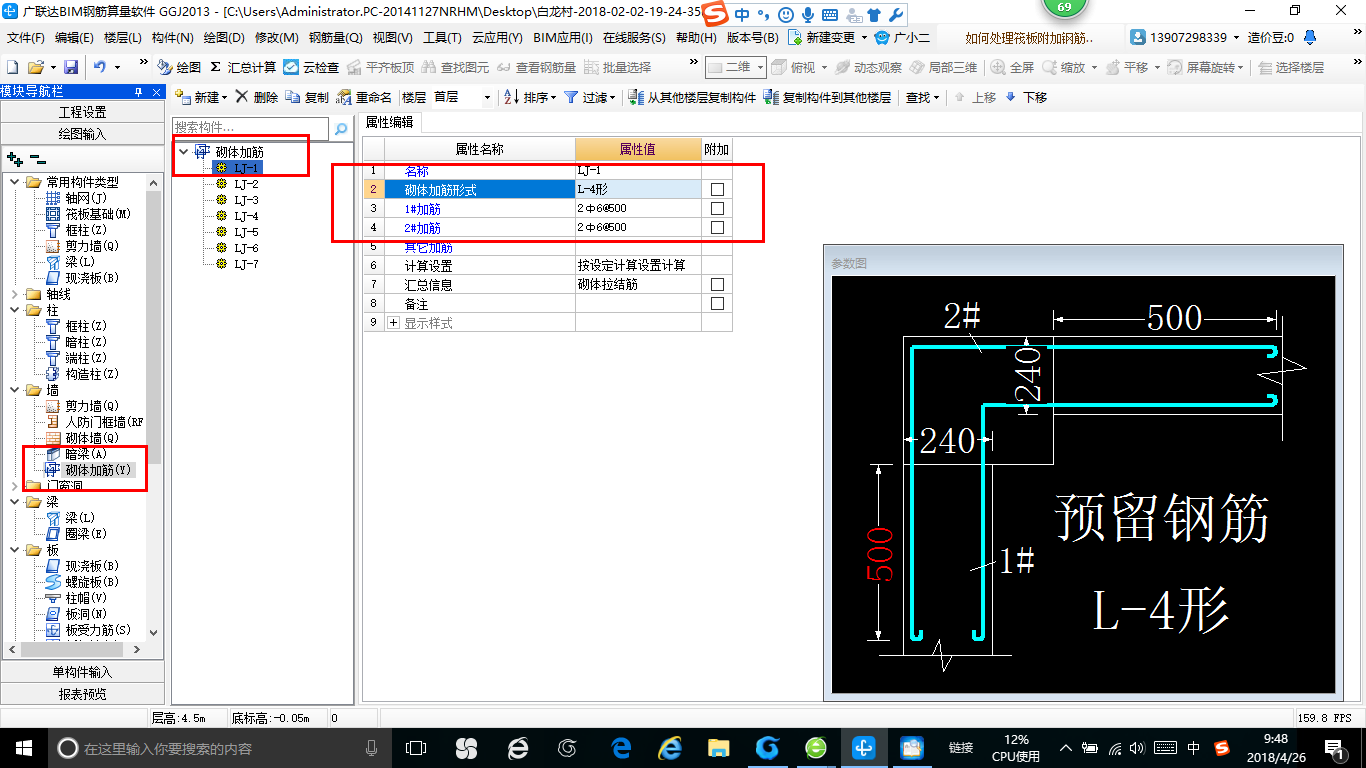Click the 属性编辑 tab
Image resolution: width=1366 pixels, height=768 pixels.
point(390,122)
